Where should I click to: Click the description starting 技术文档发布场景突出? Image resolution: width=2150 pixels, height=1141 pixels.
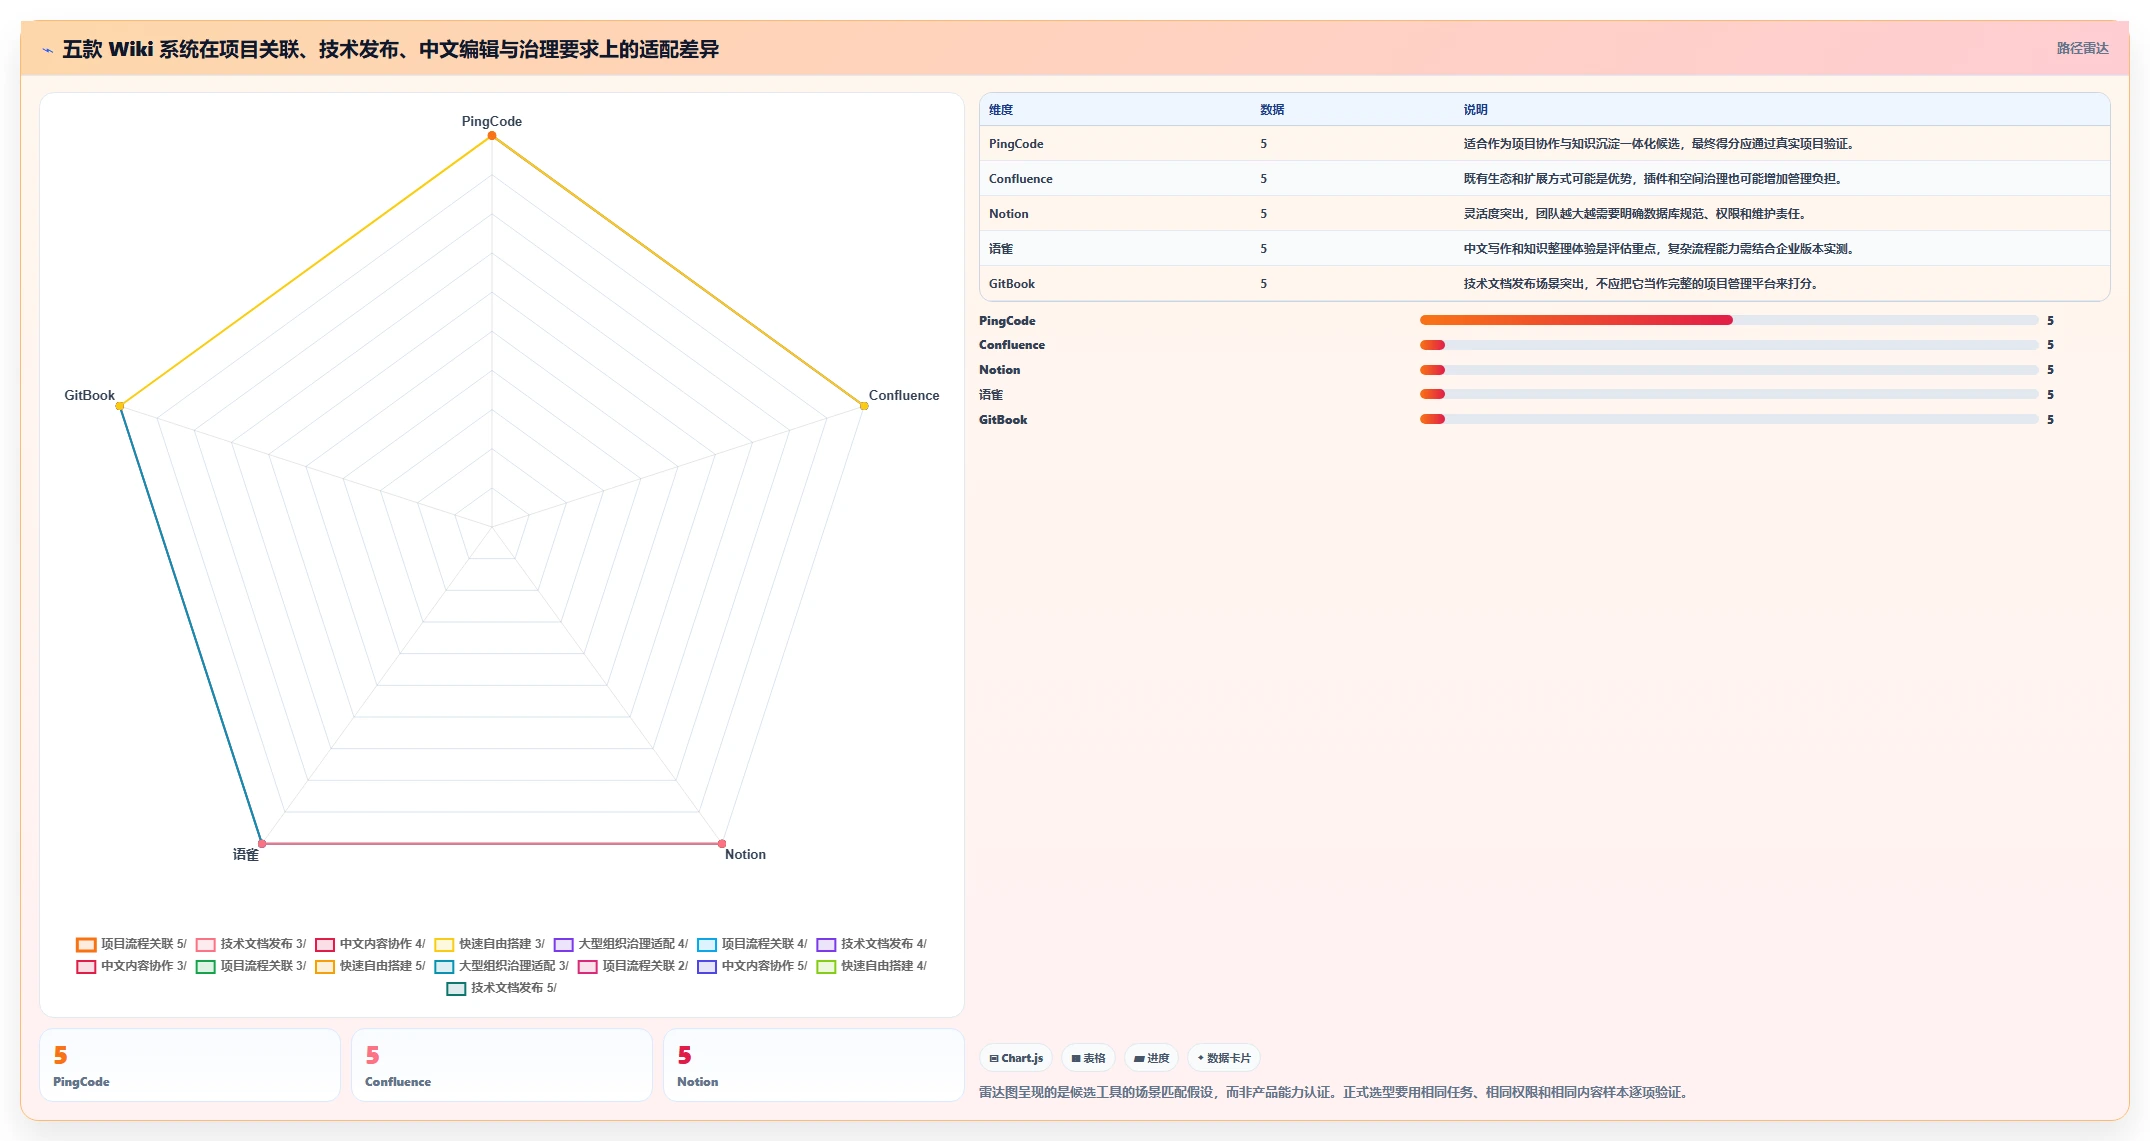(1642, 284)
